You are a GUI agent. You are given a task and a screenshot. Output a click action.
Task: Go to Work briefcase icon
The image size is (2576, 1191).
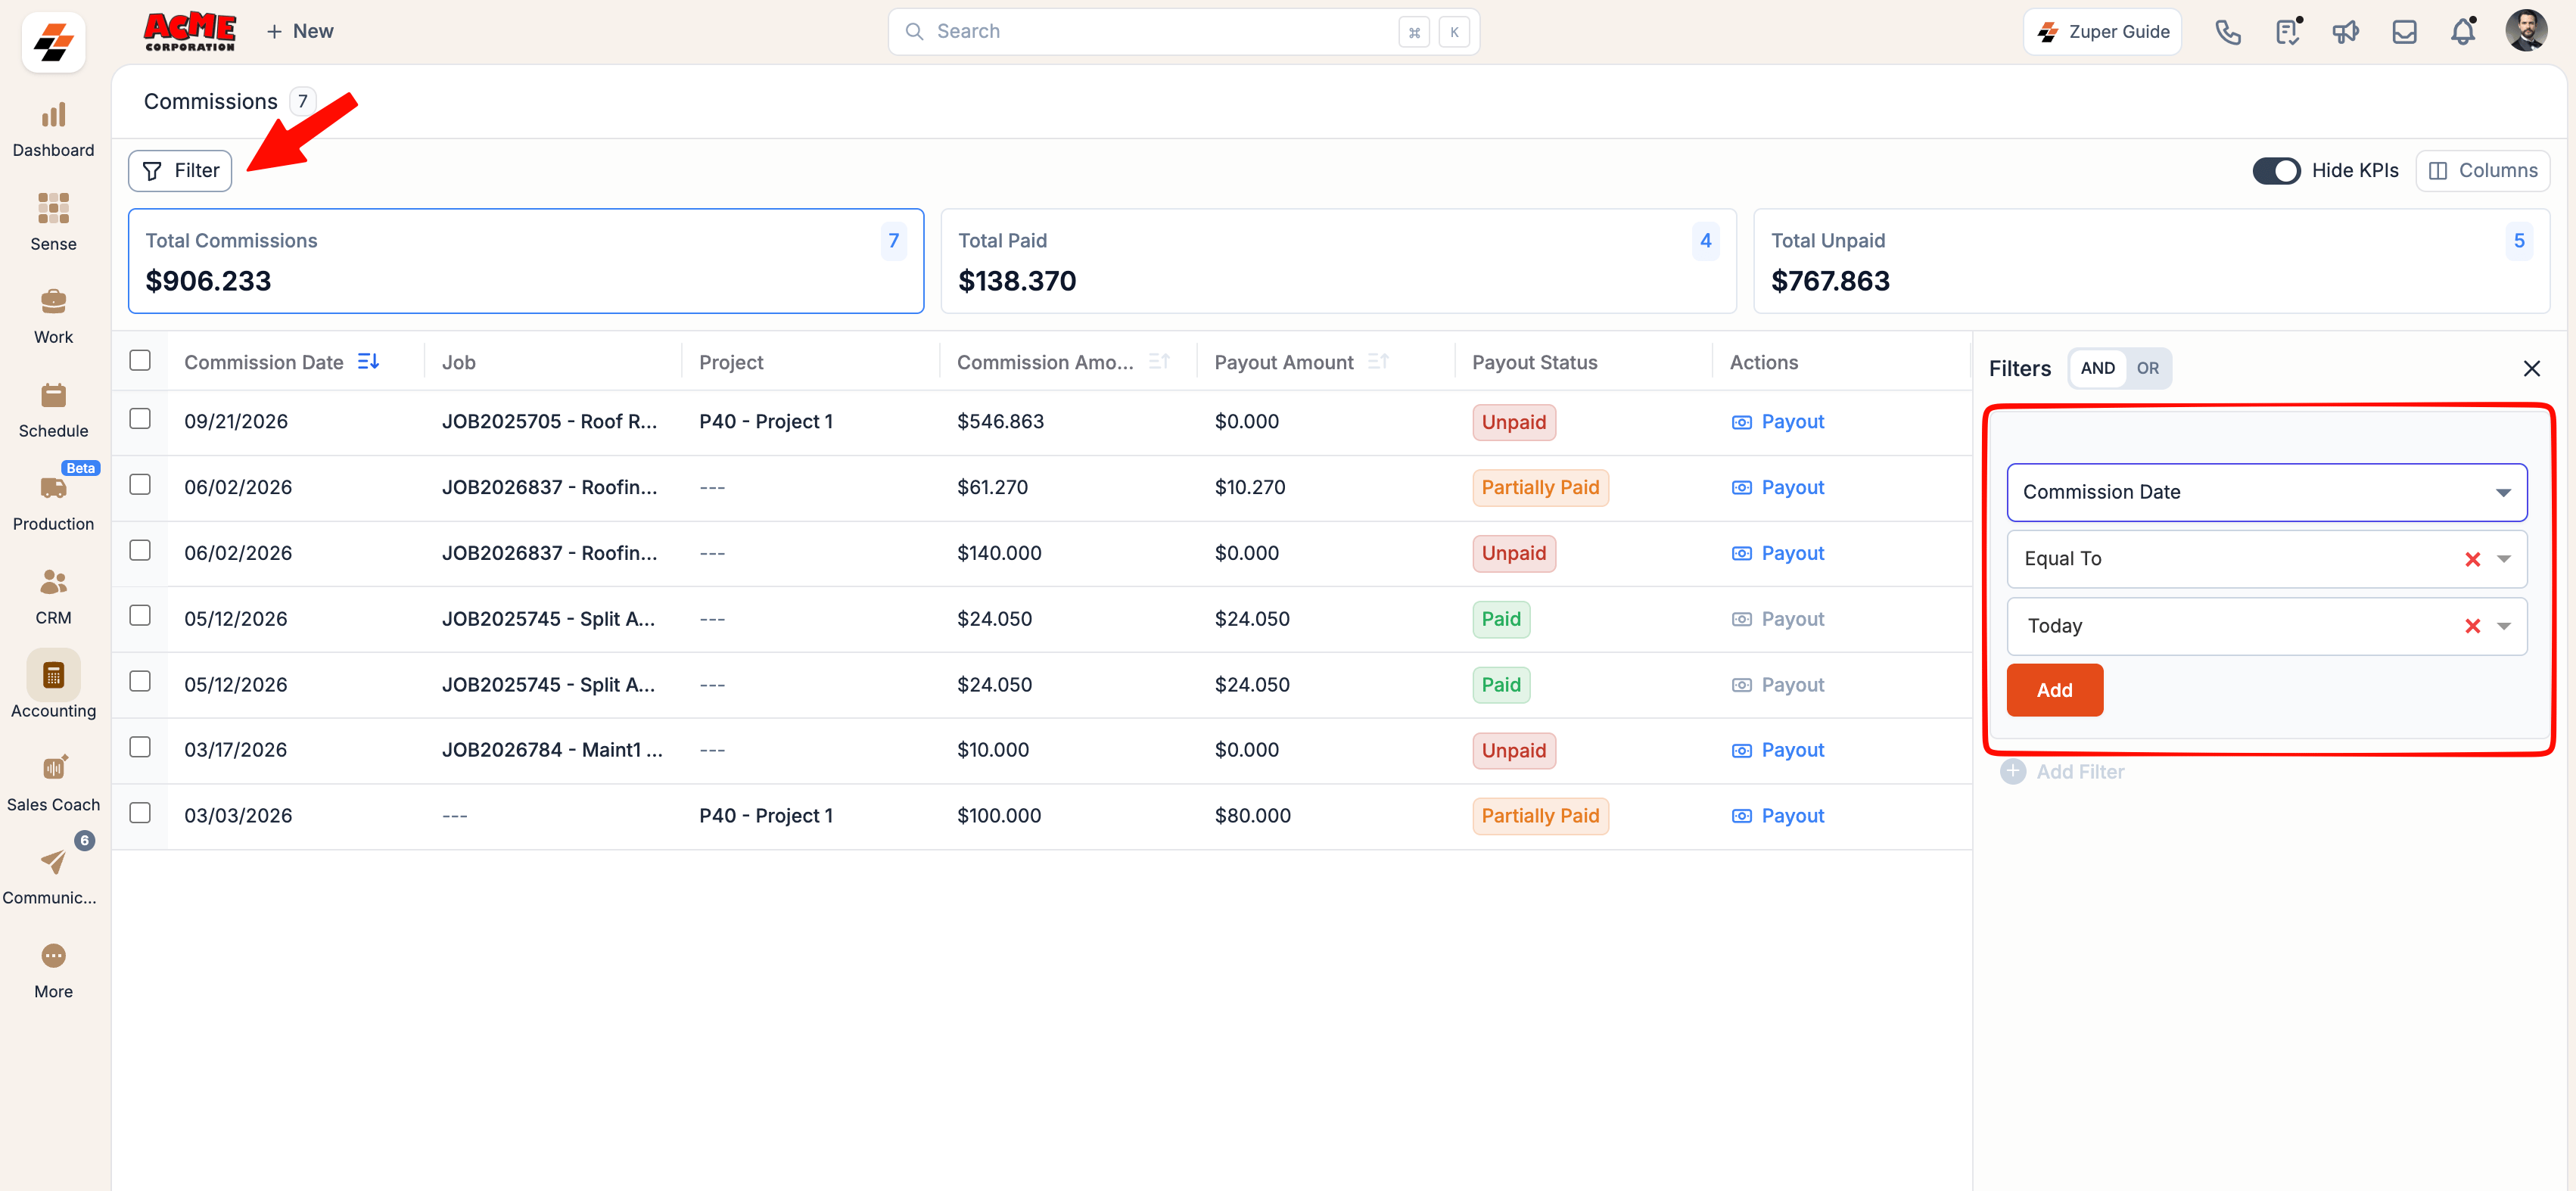point(53,301)
